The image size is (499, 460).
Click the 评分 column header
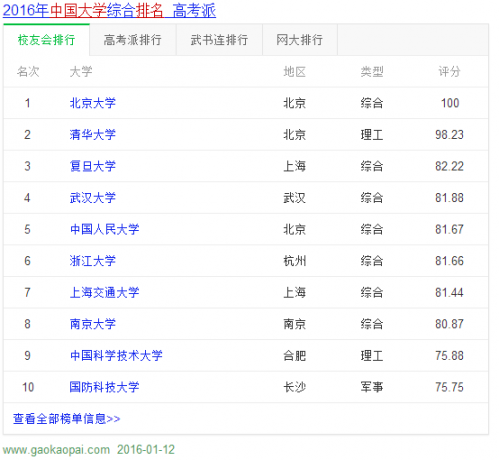[449, 72]
